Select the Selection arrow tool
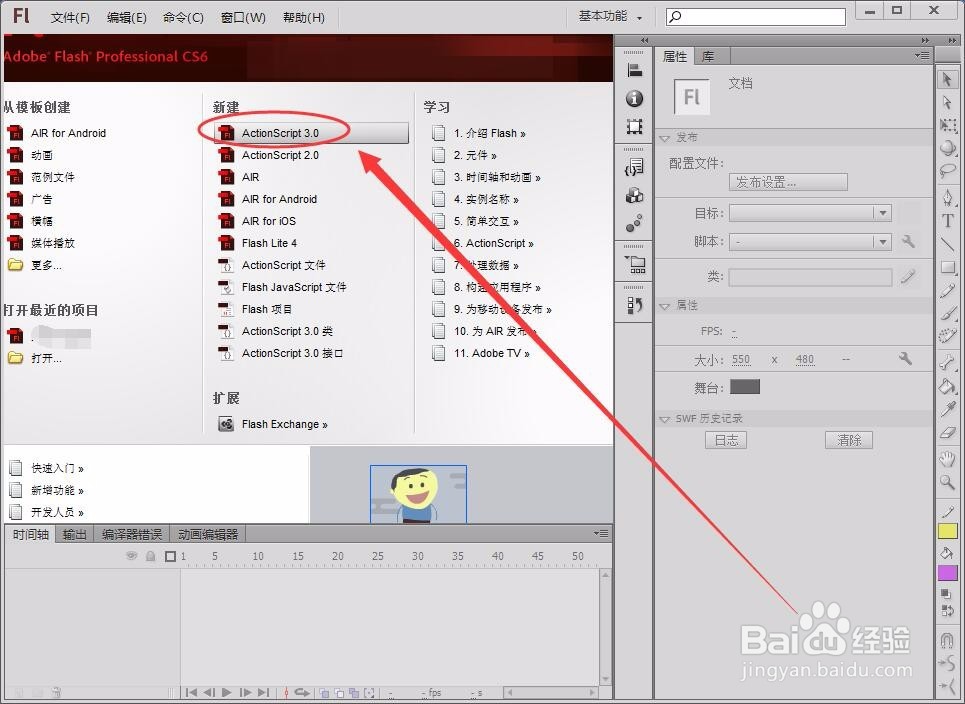 tap(948, 79)
